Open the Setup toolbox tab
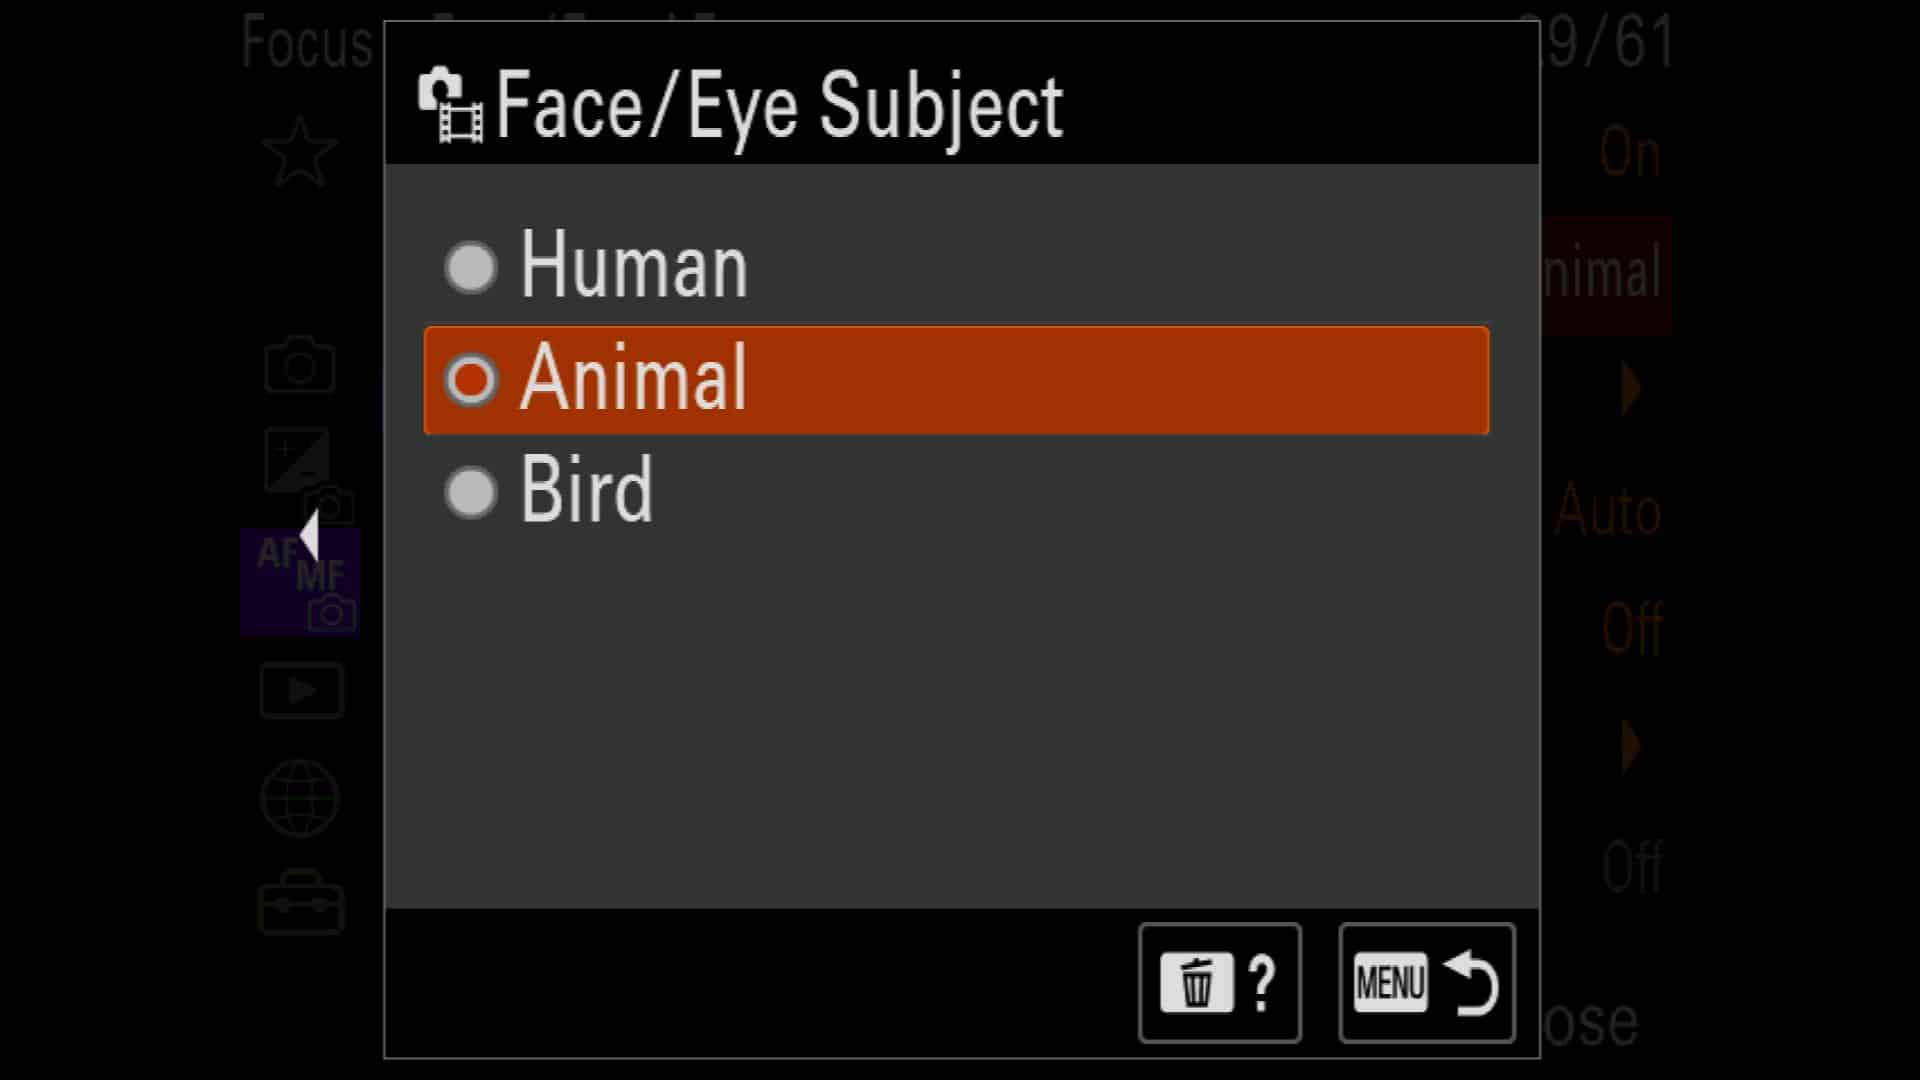Screen dimensions: 1920x1080 point(300,903)
